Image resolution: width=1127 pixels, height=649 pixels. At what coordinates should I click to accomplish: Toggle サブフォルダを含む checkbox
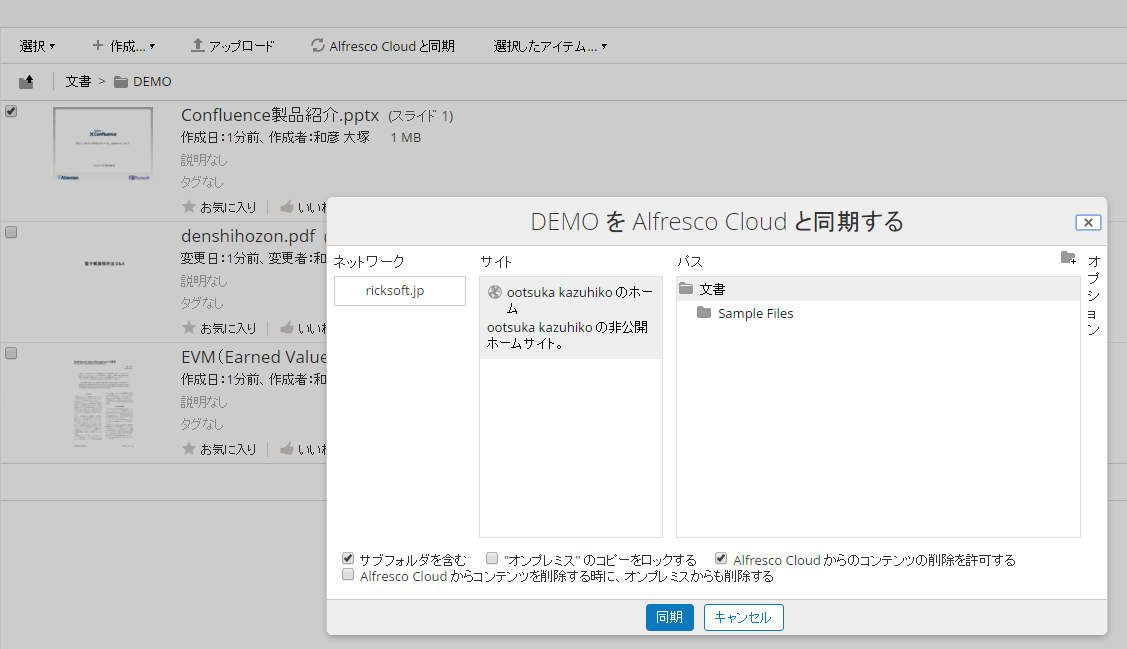(348, 558)
